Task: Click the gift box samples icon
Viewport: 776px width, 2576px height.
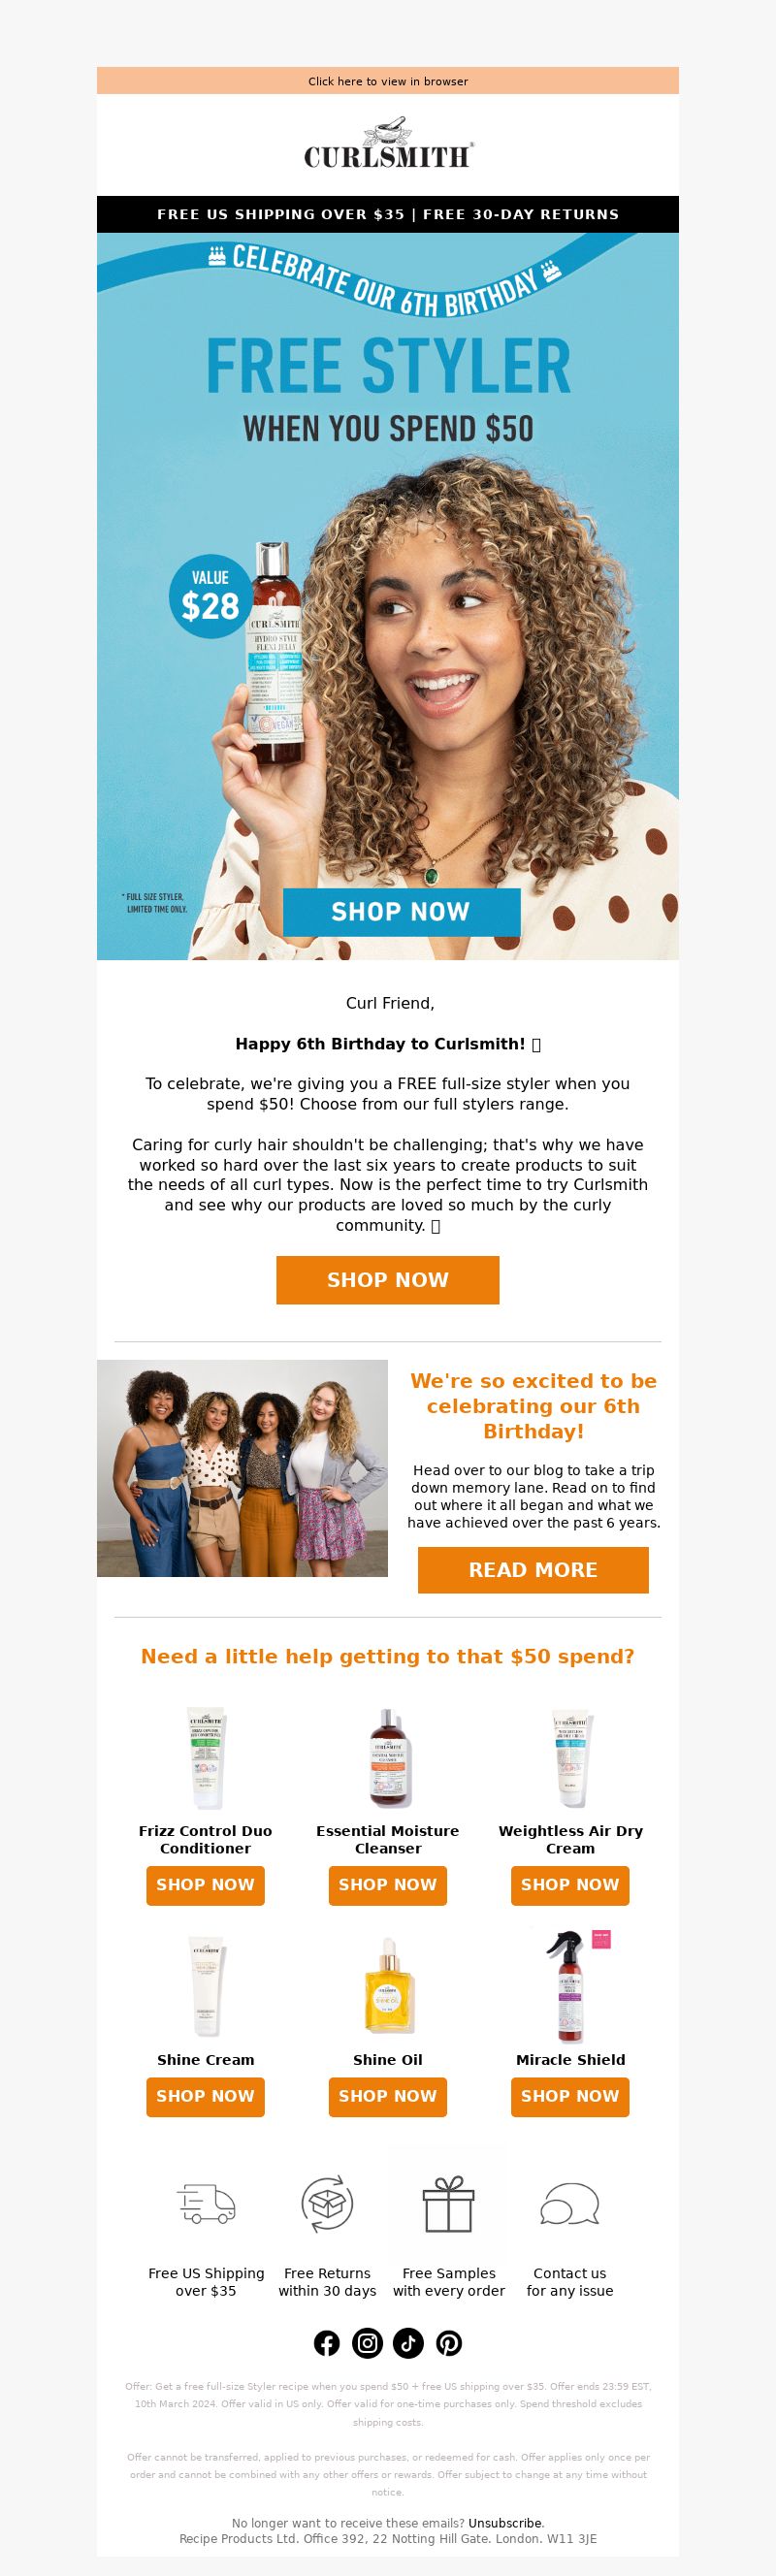Action: (448, 2203)
